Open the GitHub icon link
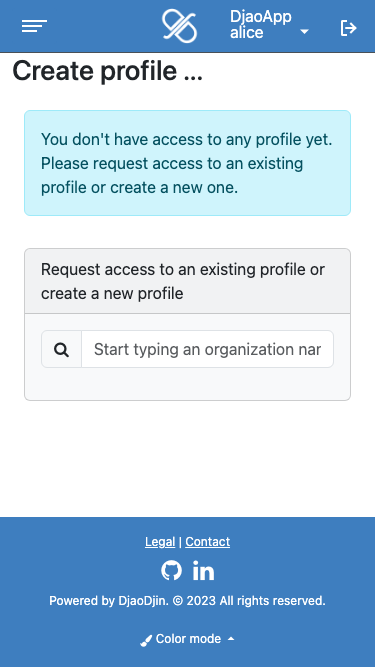The height and width of the screenshot is (667, 375). click(171, 570)
